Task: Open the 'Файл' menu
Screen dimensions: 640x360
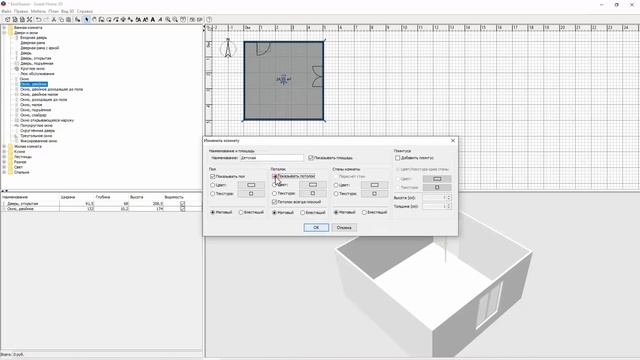Action: 6,11
